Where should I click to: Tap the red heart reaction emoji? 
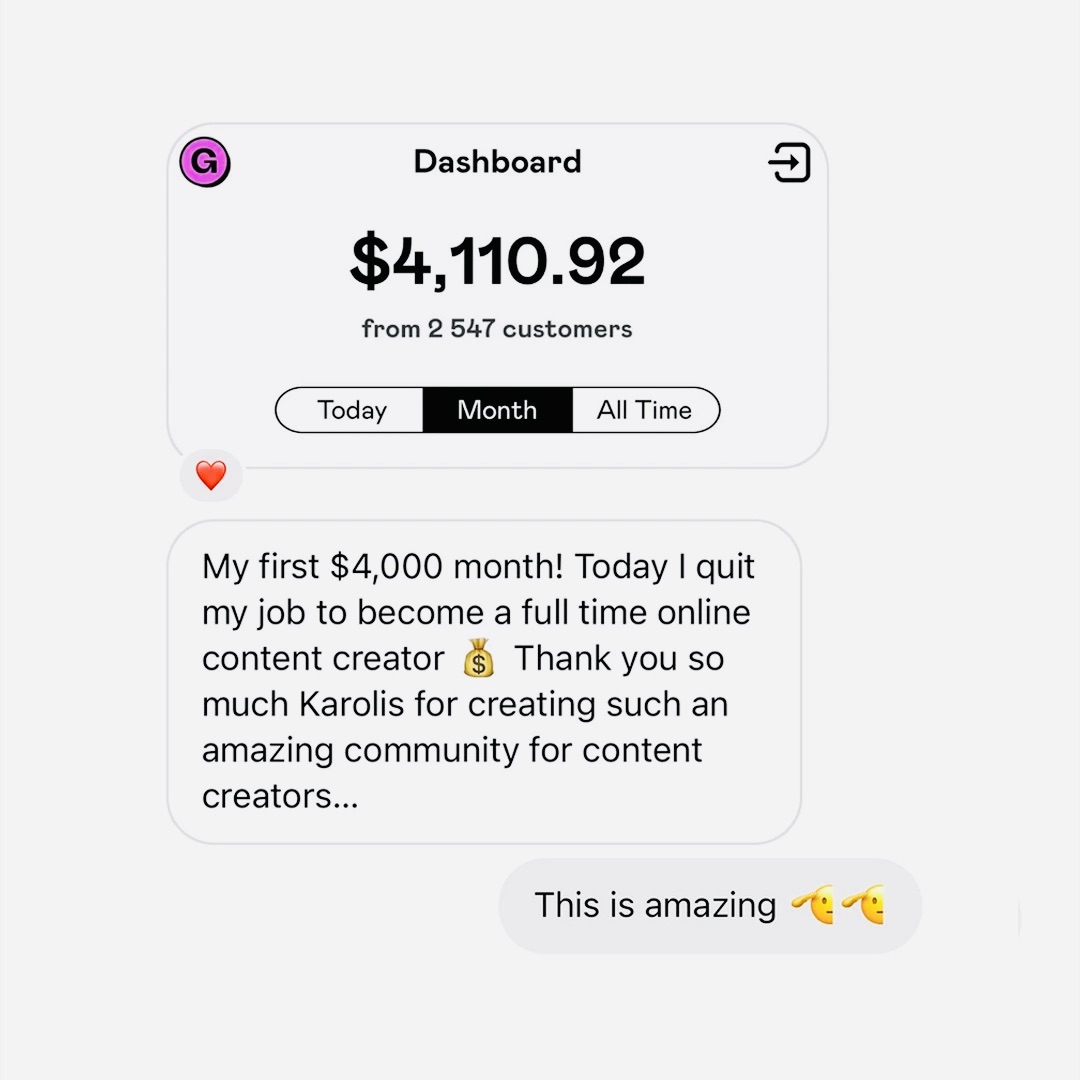tap(211, 476)
